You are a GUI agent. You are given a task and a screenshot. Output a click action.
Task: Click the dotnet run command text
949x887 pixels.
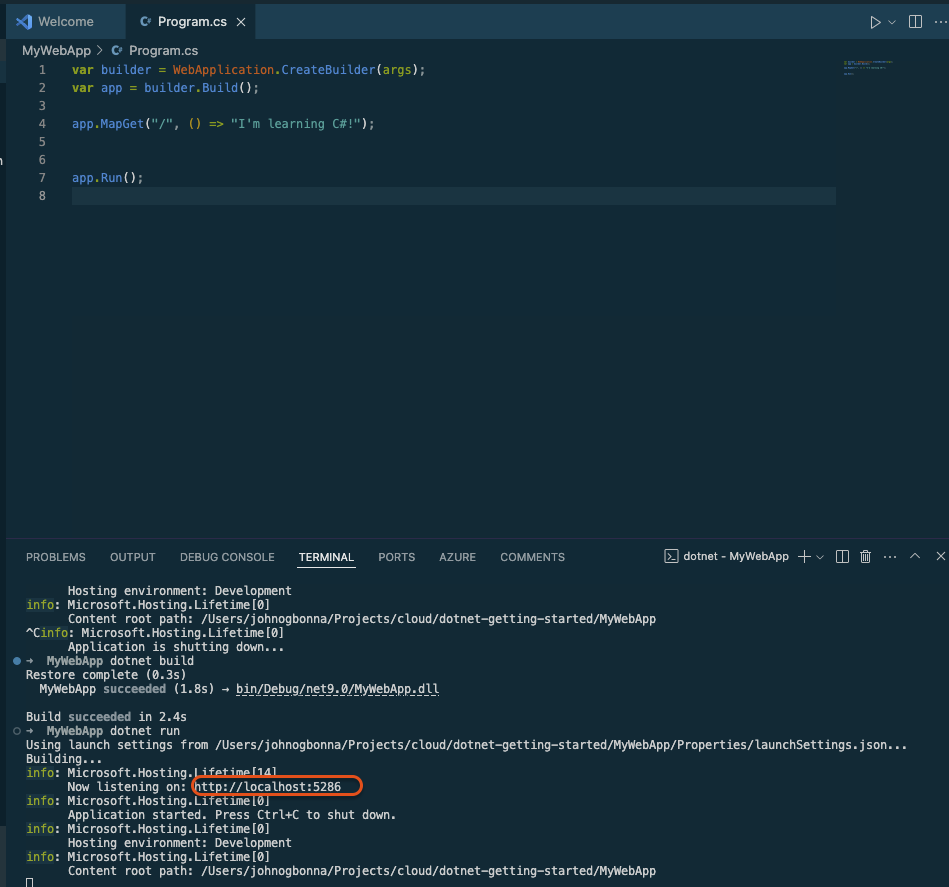coord(145,732)
